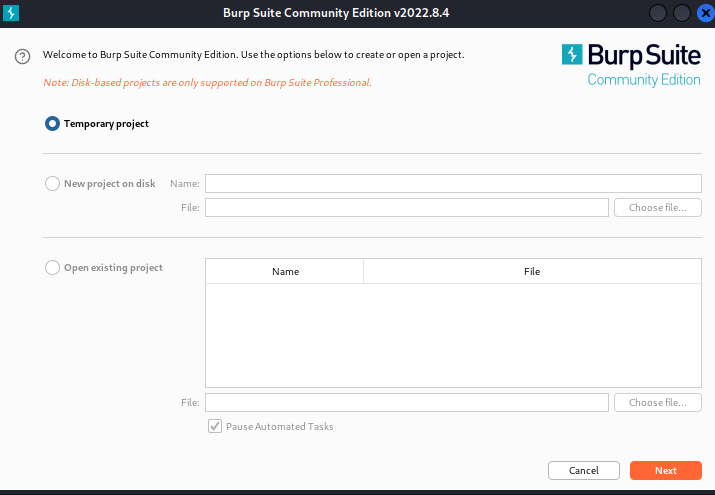Select the Temporary project radio button

coord(52,124)
